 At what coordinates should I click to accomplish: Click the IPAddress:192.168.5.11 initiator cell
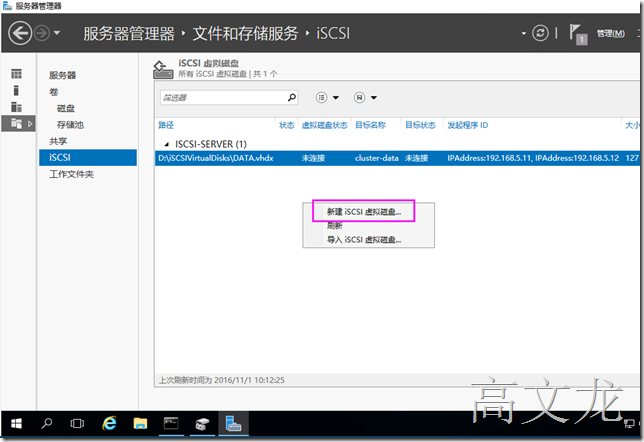point(533,158)
